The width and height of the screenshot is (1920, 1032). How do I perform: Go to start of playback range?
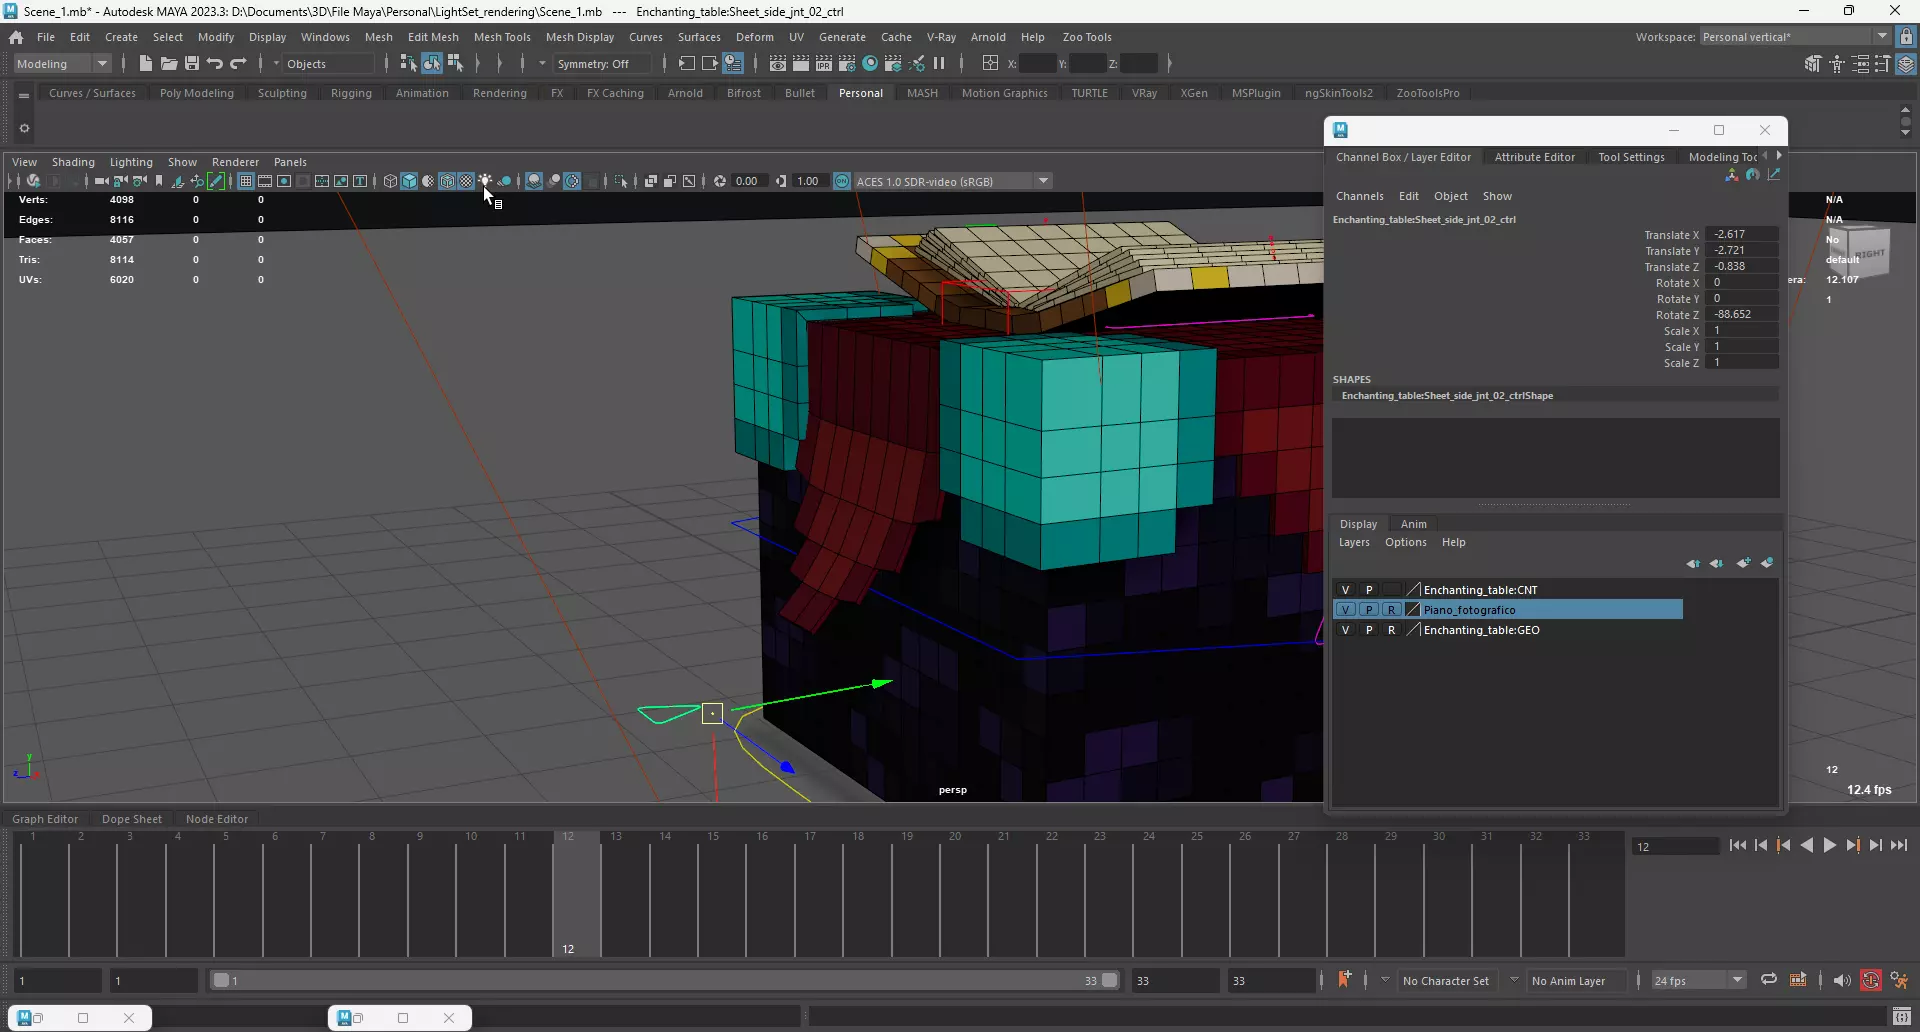tap(1738, 845)
